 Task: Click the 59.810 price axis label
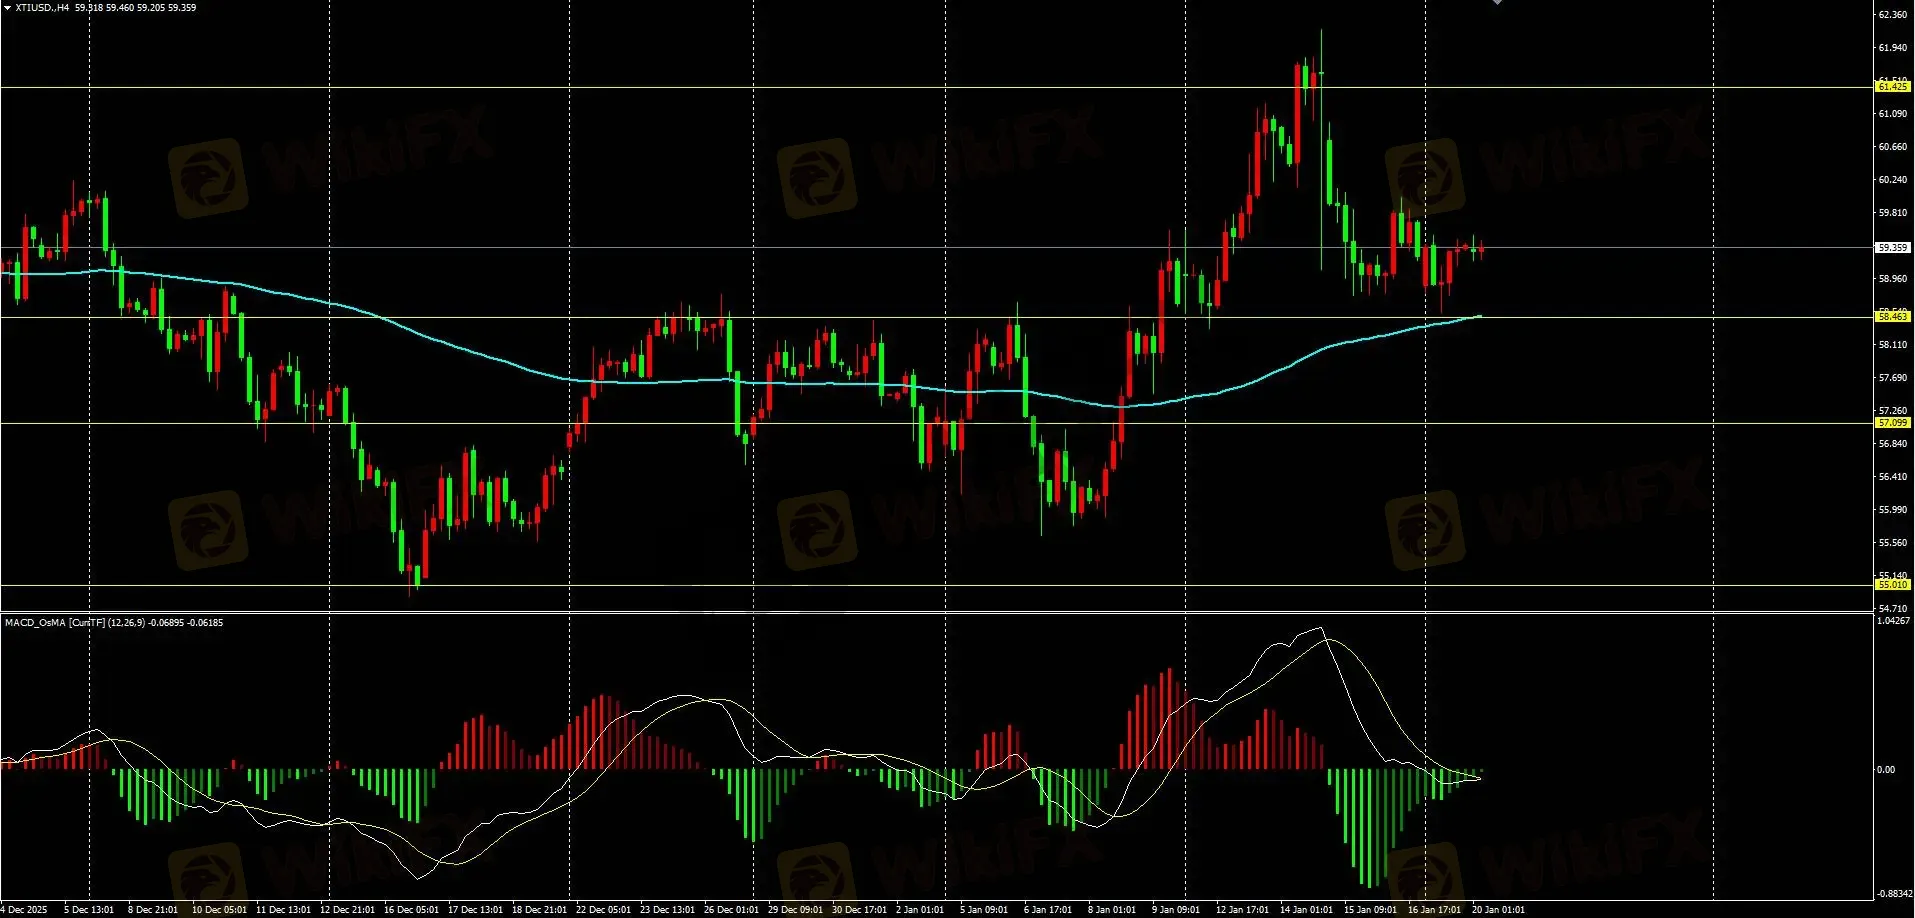point(1893,213)
